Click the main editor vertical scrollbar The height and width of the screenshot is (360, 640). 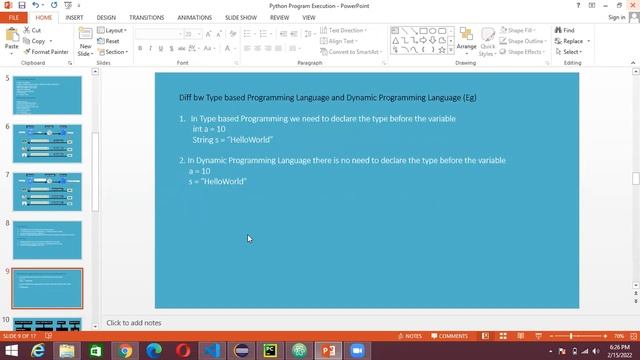click(x=636, y=178)
